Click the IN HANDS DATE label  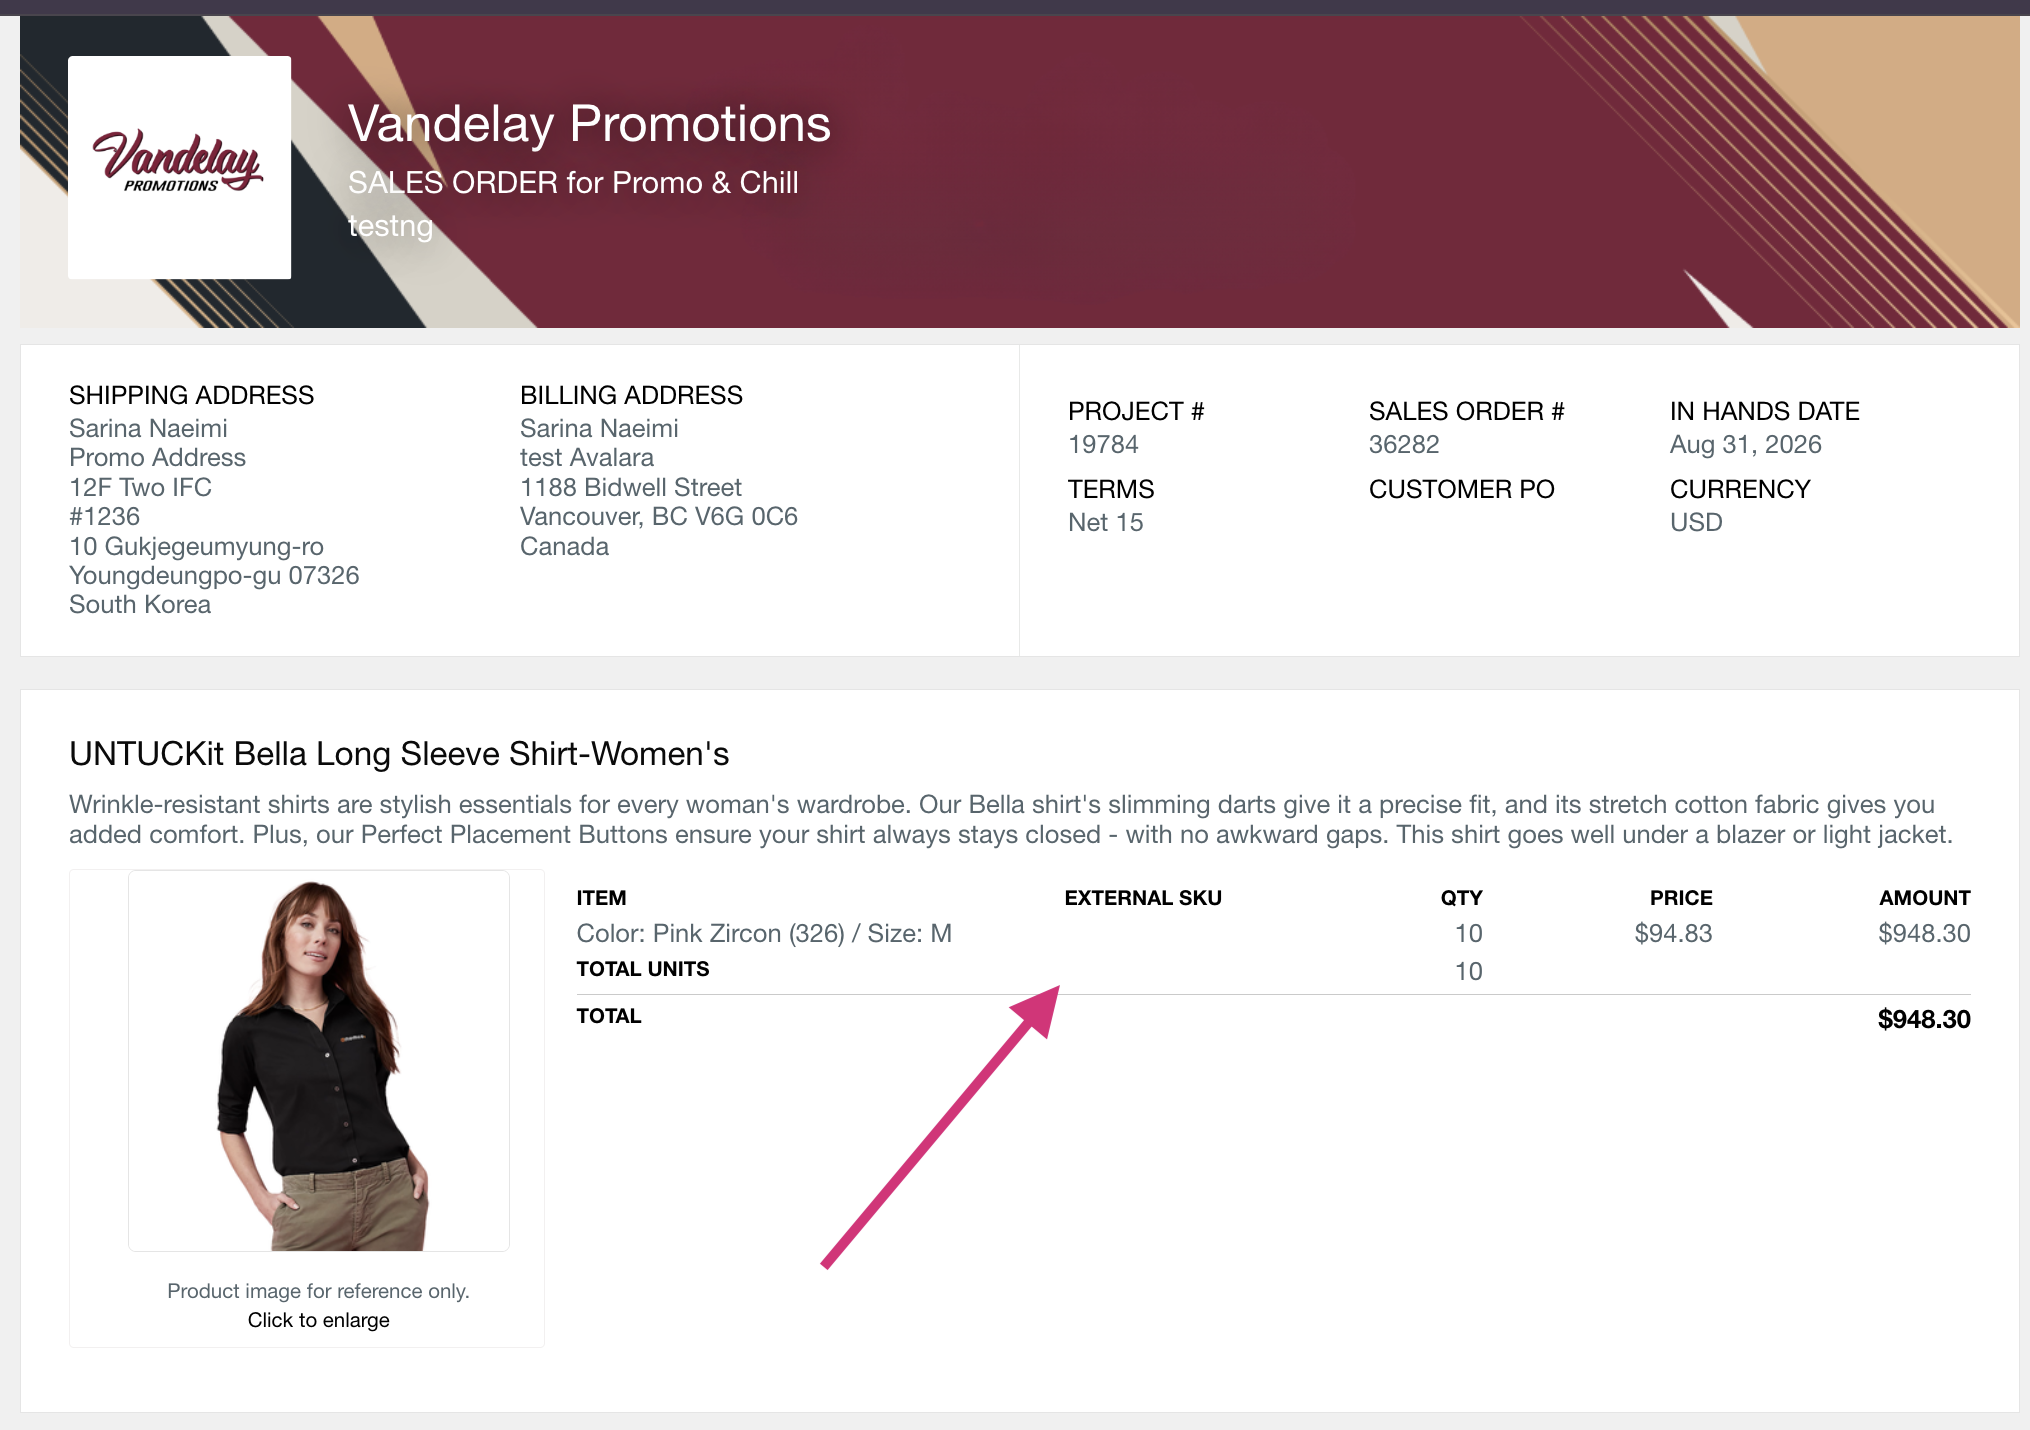pos(1764,411)
